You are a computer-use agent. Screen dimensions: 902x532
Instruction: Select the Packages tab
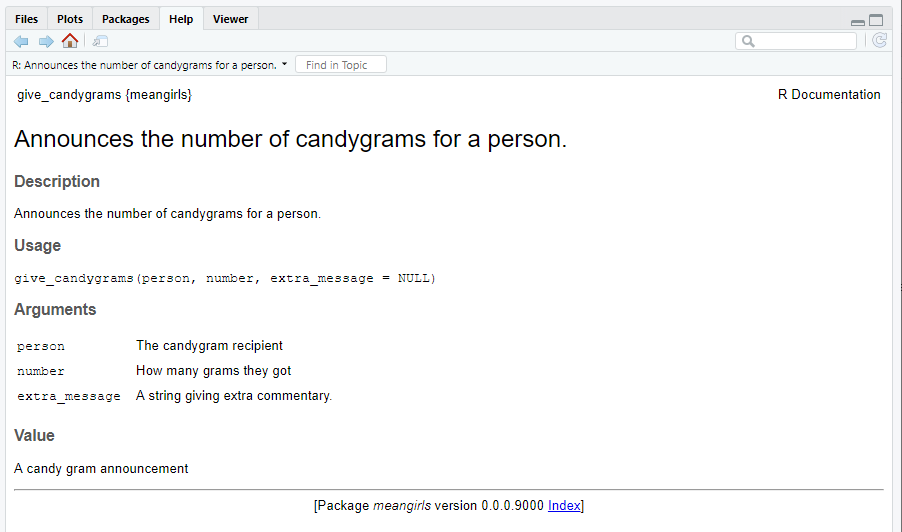pos(125,19)
